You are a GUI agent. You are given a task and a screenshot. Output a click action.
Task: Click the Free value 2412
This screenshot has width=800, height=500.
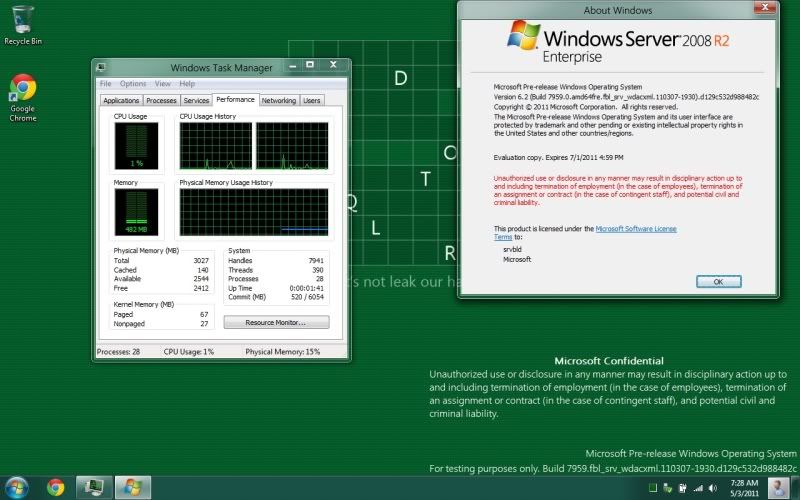[x=201, y=288]
